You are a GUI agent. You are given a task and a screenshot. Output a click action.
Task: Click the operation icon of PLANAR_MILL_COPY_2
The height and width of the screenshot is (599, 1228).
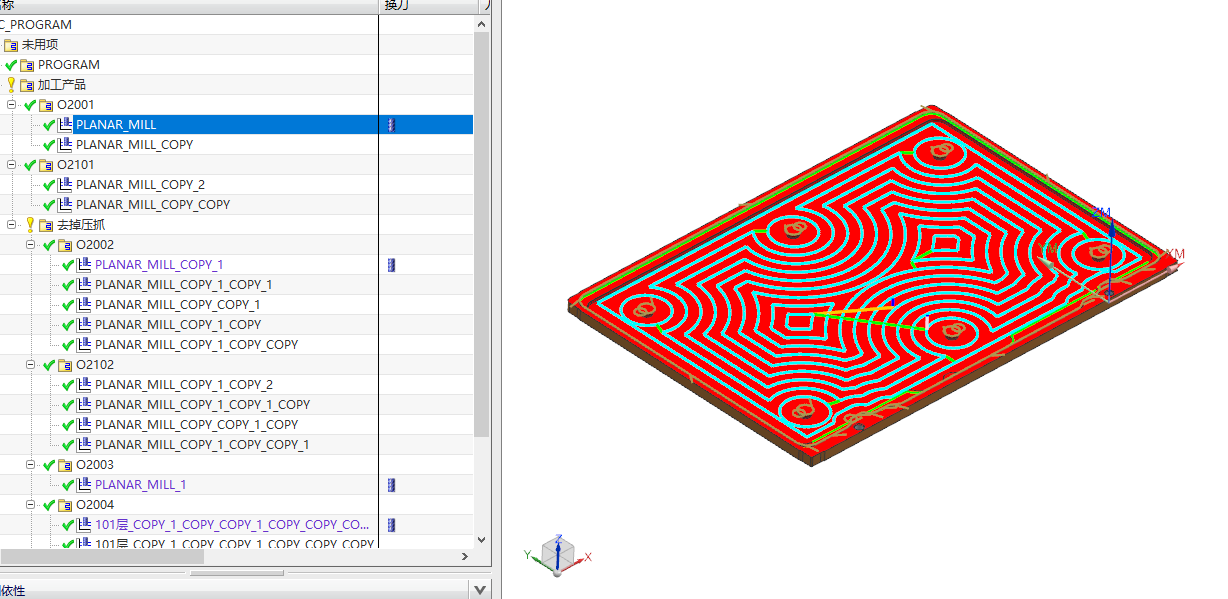point(66,185)
